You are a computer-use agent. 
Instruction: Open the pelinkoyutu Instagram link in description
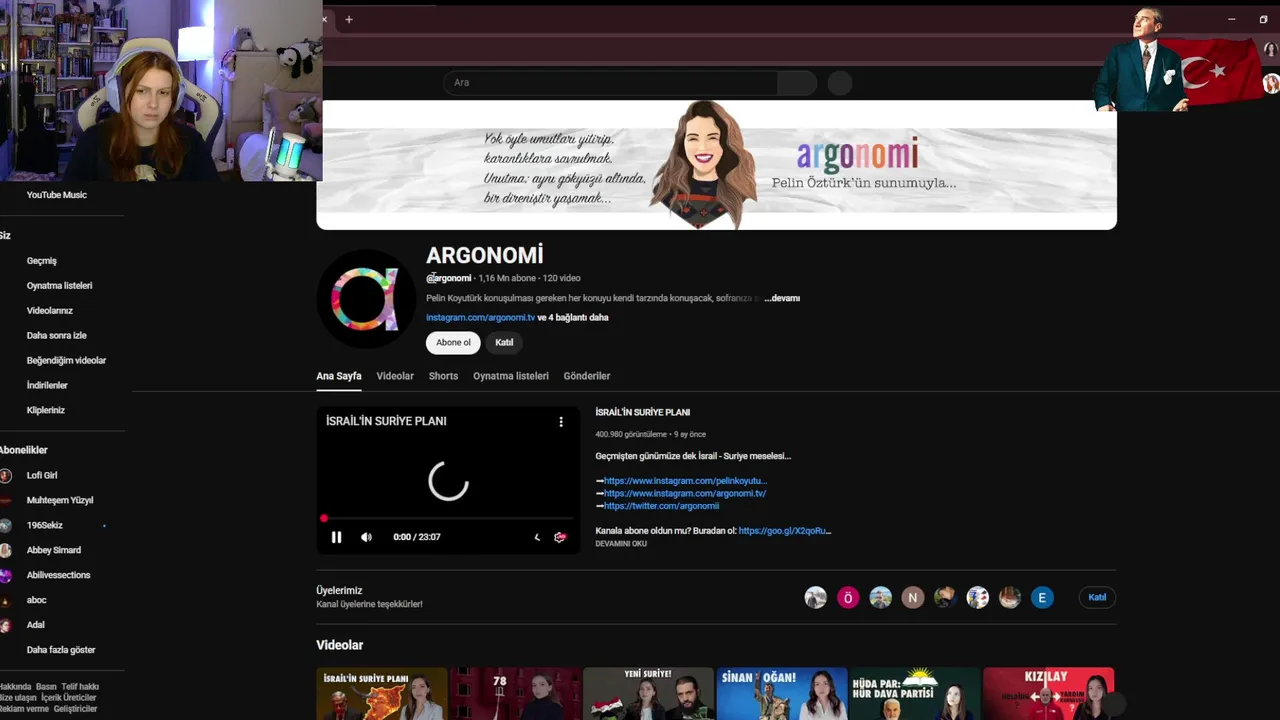685,481
